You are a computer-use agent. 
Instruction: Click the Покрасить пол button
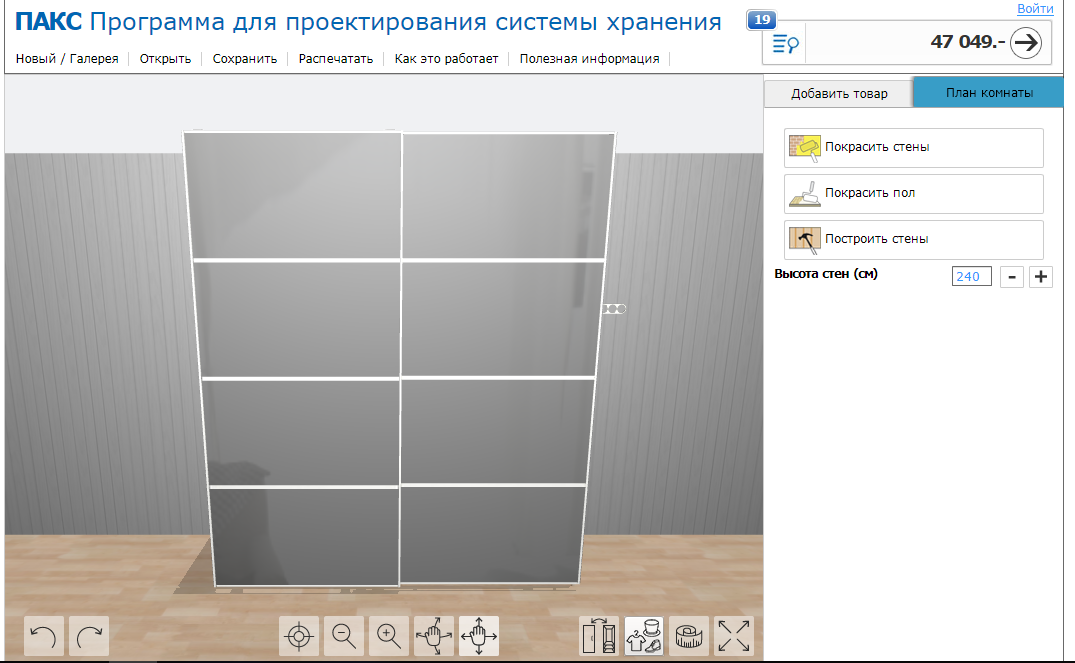914,193
